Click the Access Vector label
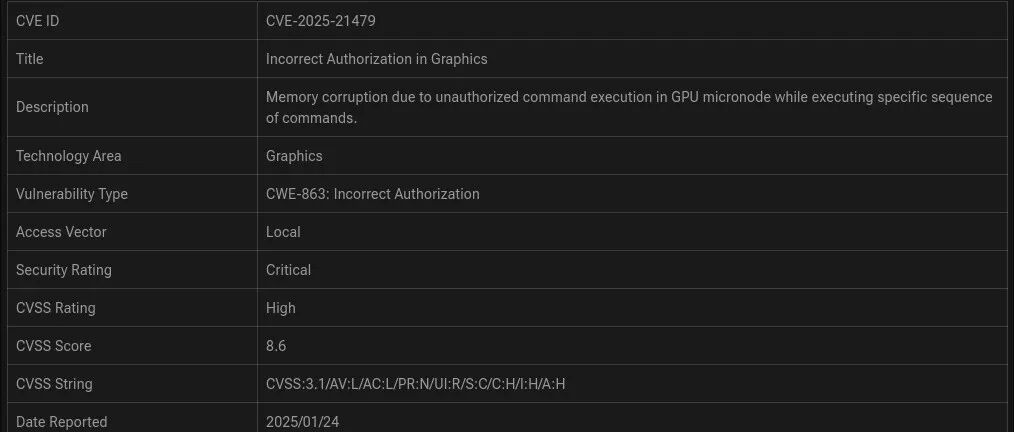1014x432 pixels. pos(61,232)
